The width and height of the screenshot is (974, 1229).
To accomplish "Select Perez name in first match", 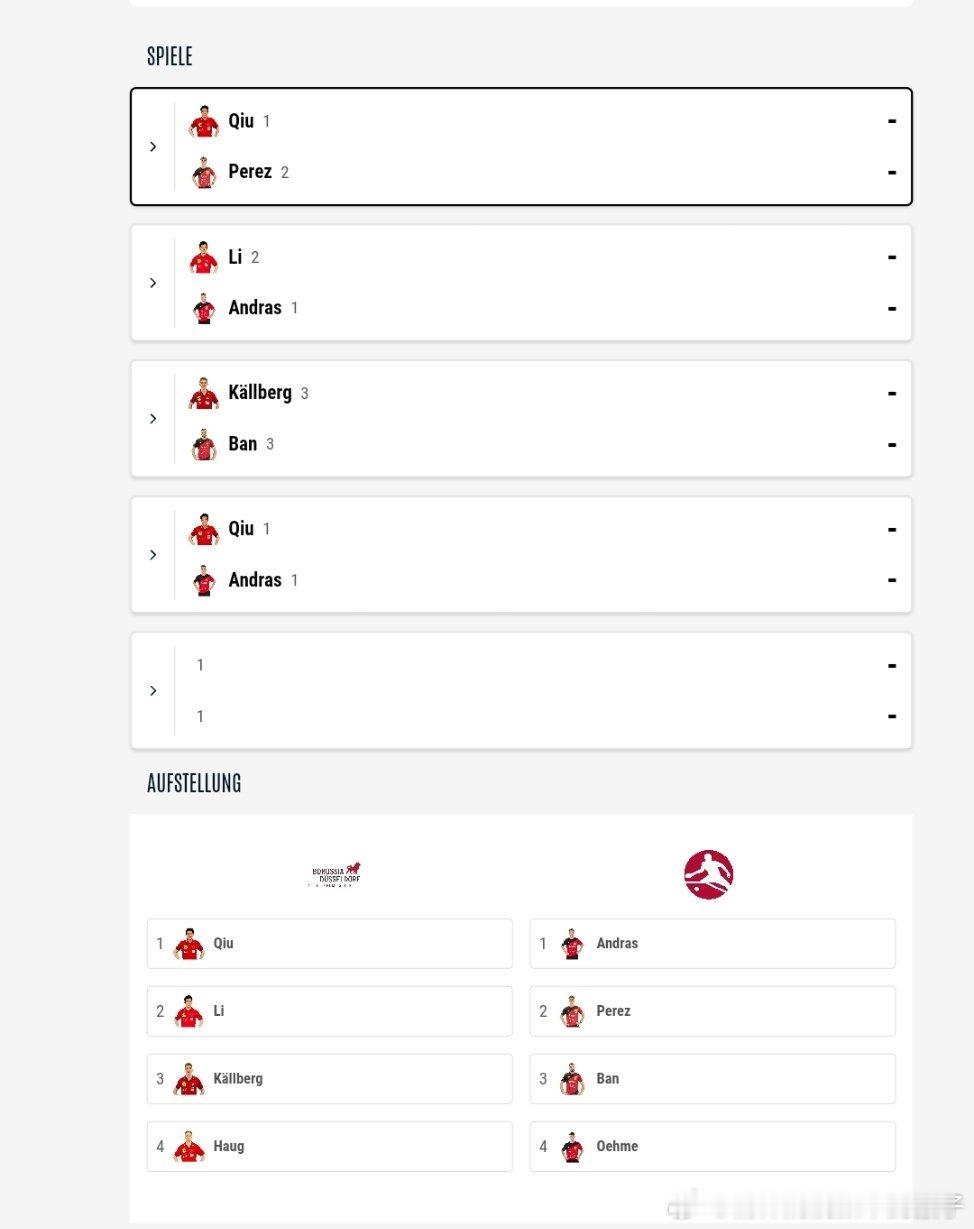I will (x=250, y=172).
